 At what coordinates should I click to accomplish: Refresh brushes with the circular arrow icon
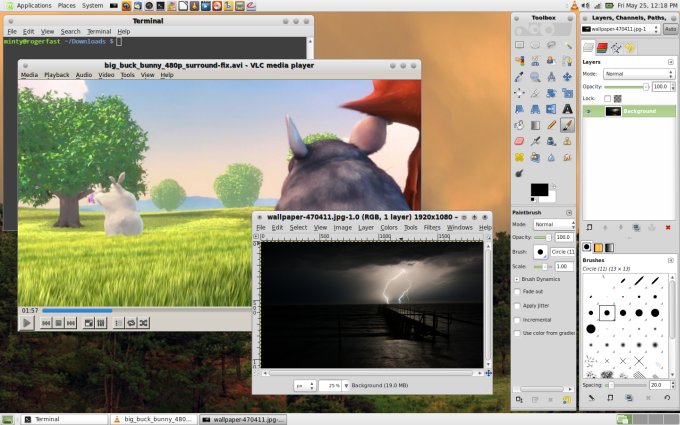coord(667,398)
